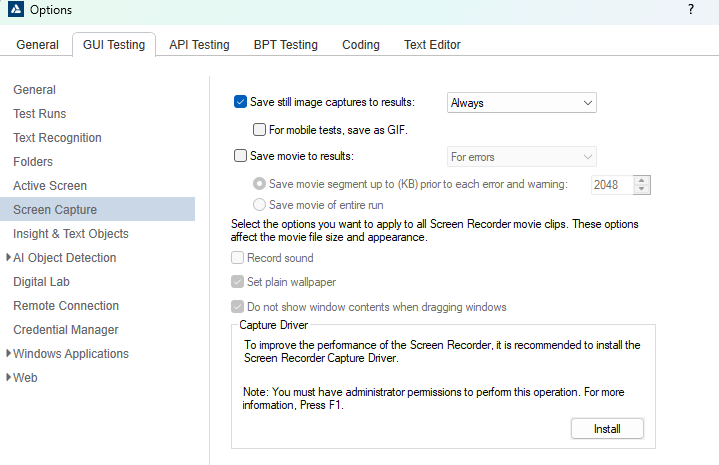This screenshot has width=719, height=465.
Task: Decrease movie segment size with down arrow
Action: click(642, 189)
